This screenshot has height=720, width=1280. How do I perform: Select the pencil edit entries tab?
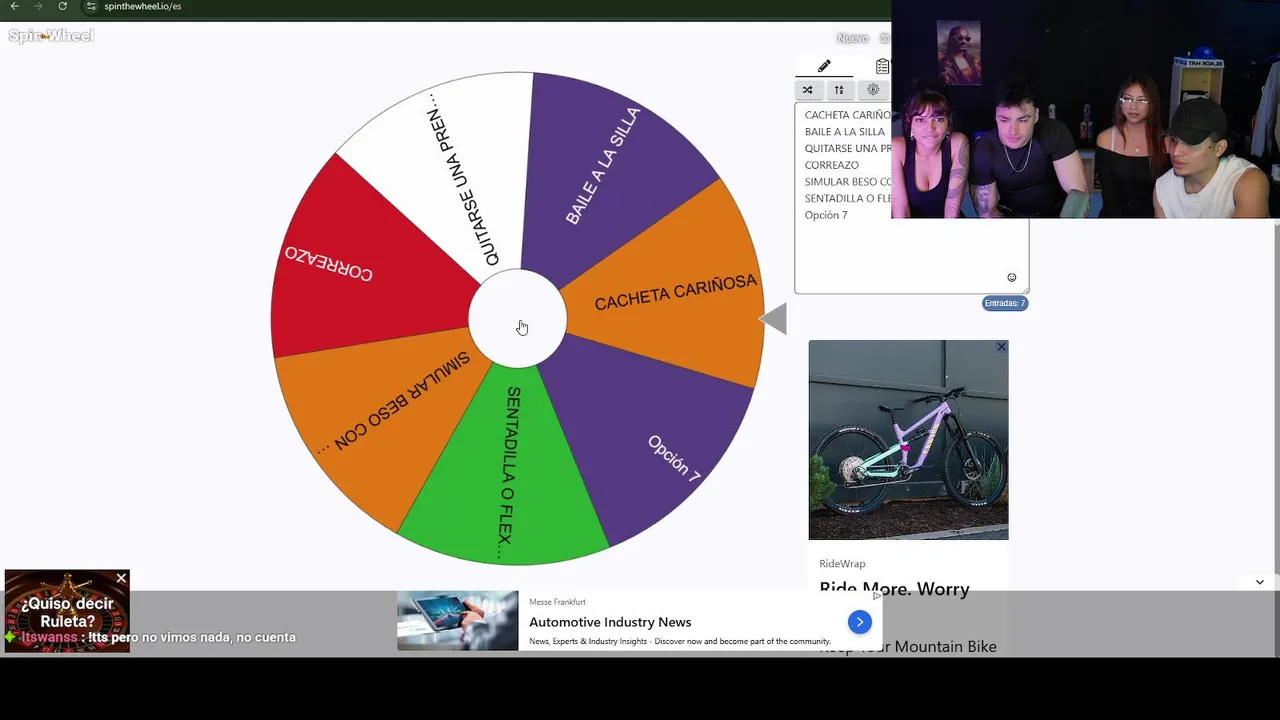[x=824, y=66]
